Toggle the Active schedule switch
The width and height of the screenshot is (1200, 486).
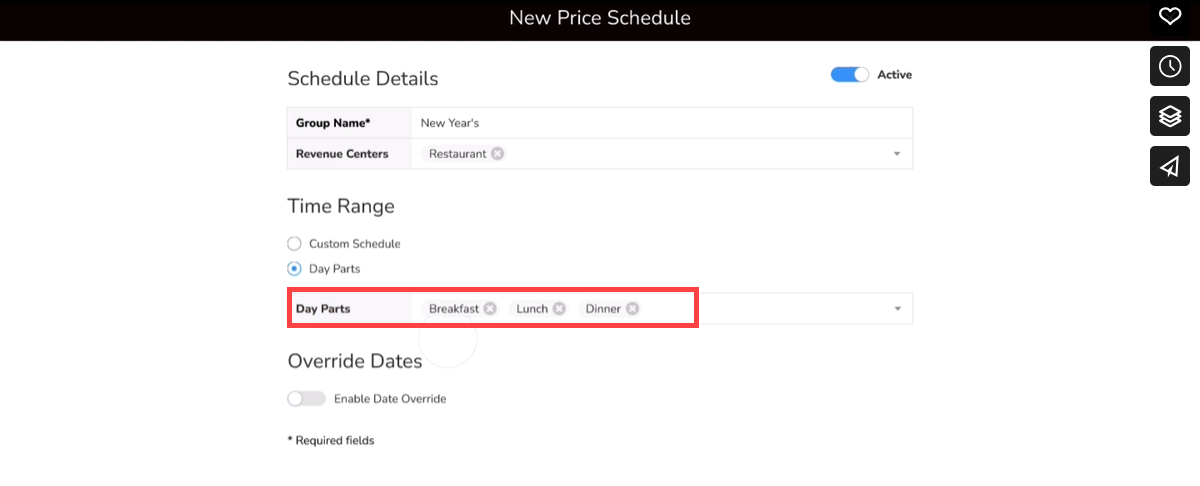click(x=850, y=75)
